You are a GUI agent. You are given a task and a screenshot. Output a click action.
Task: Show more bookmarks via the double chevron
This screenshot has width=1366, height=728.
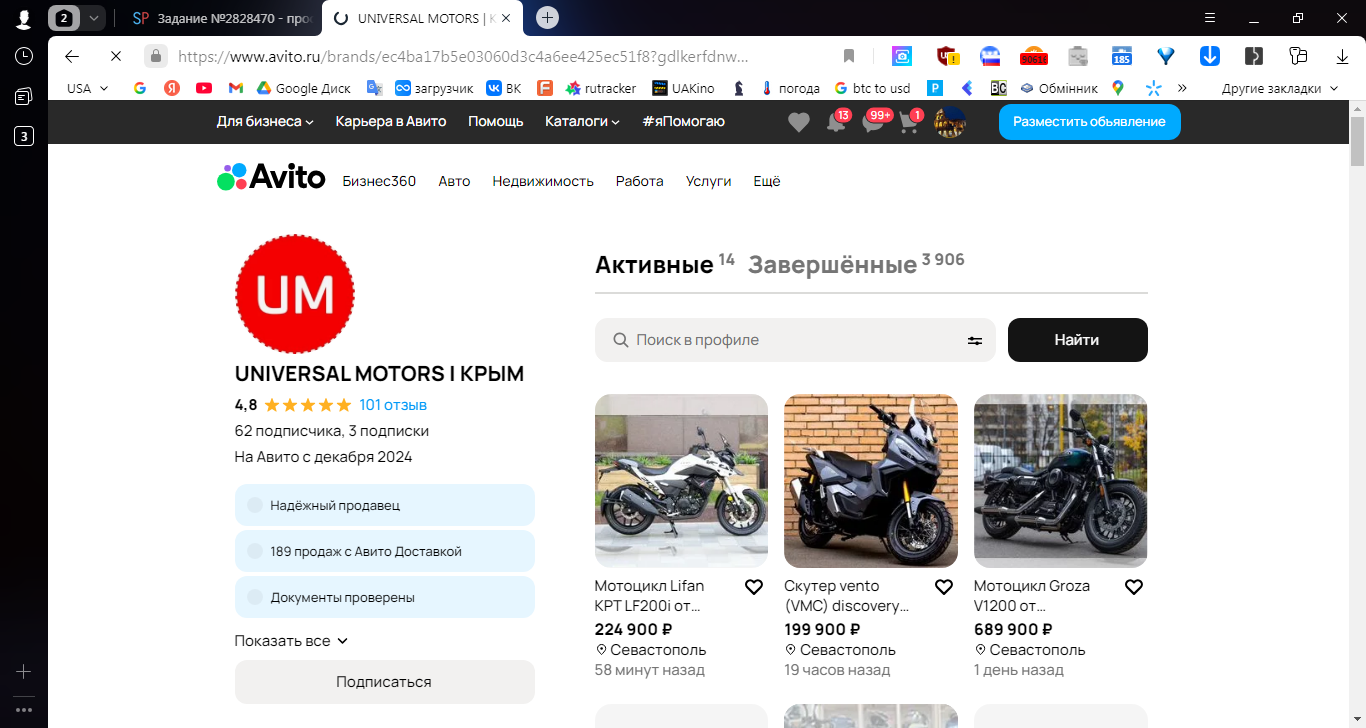pos(1182,88)
